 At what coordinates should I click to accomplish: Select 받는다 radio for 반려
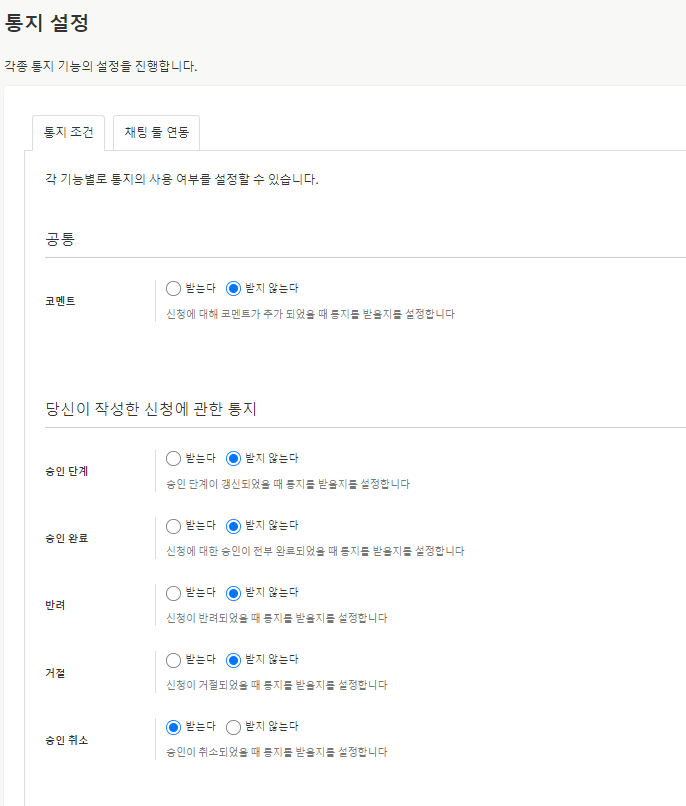[174, 592]
